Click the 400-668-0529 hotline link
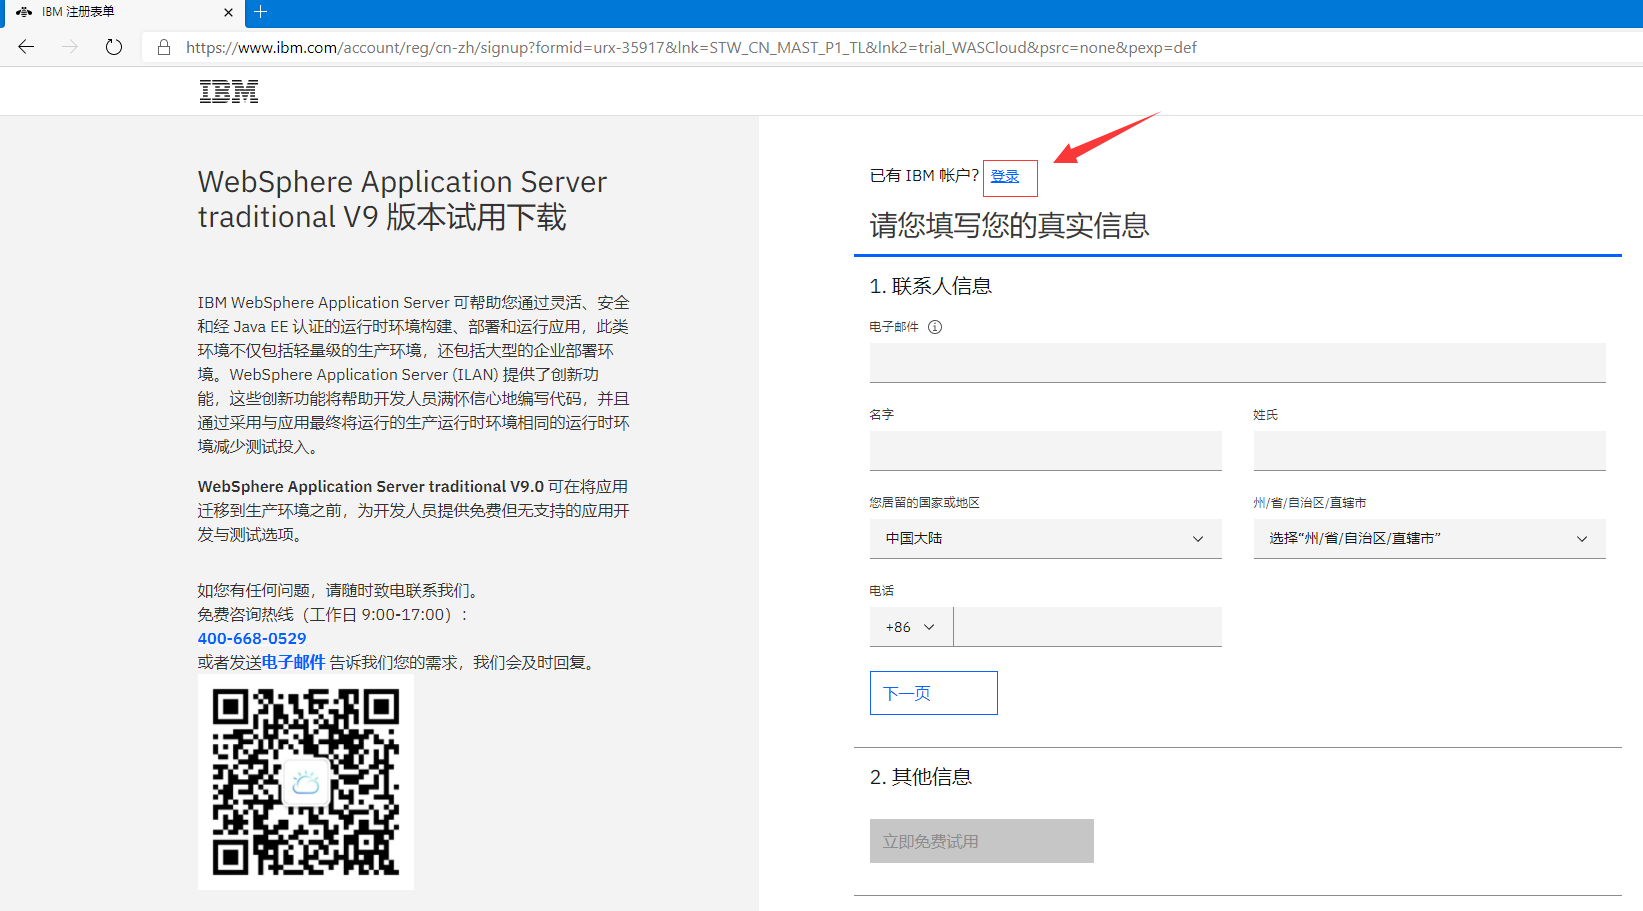1643x911 pixels. coord(251,638)
